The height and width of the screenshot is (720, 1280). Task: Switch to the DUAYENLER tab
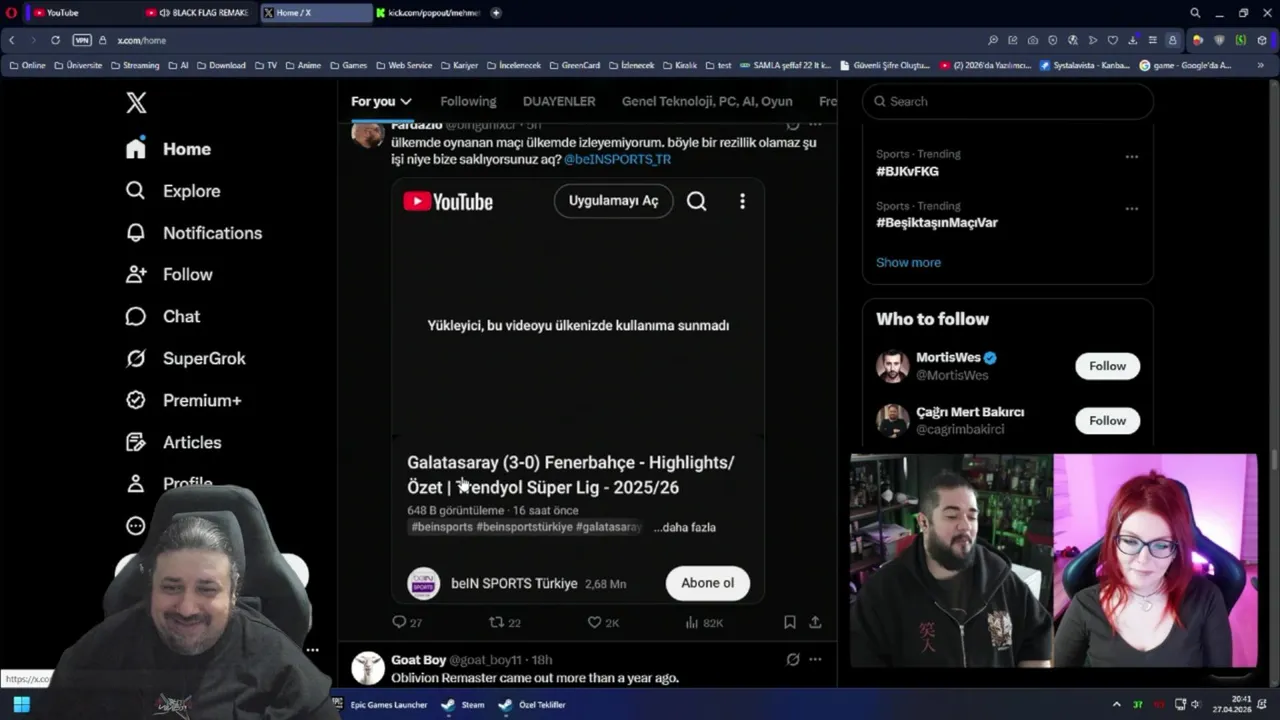[559, 101]
